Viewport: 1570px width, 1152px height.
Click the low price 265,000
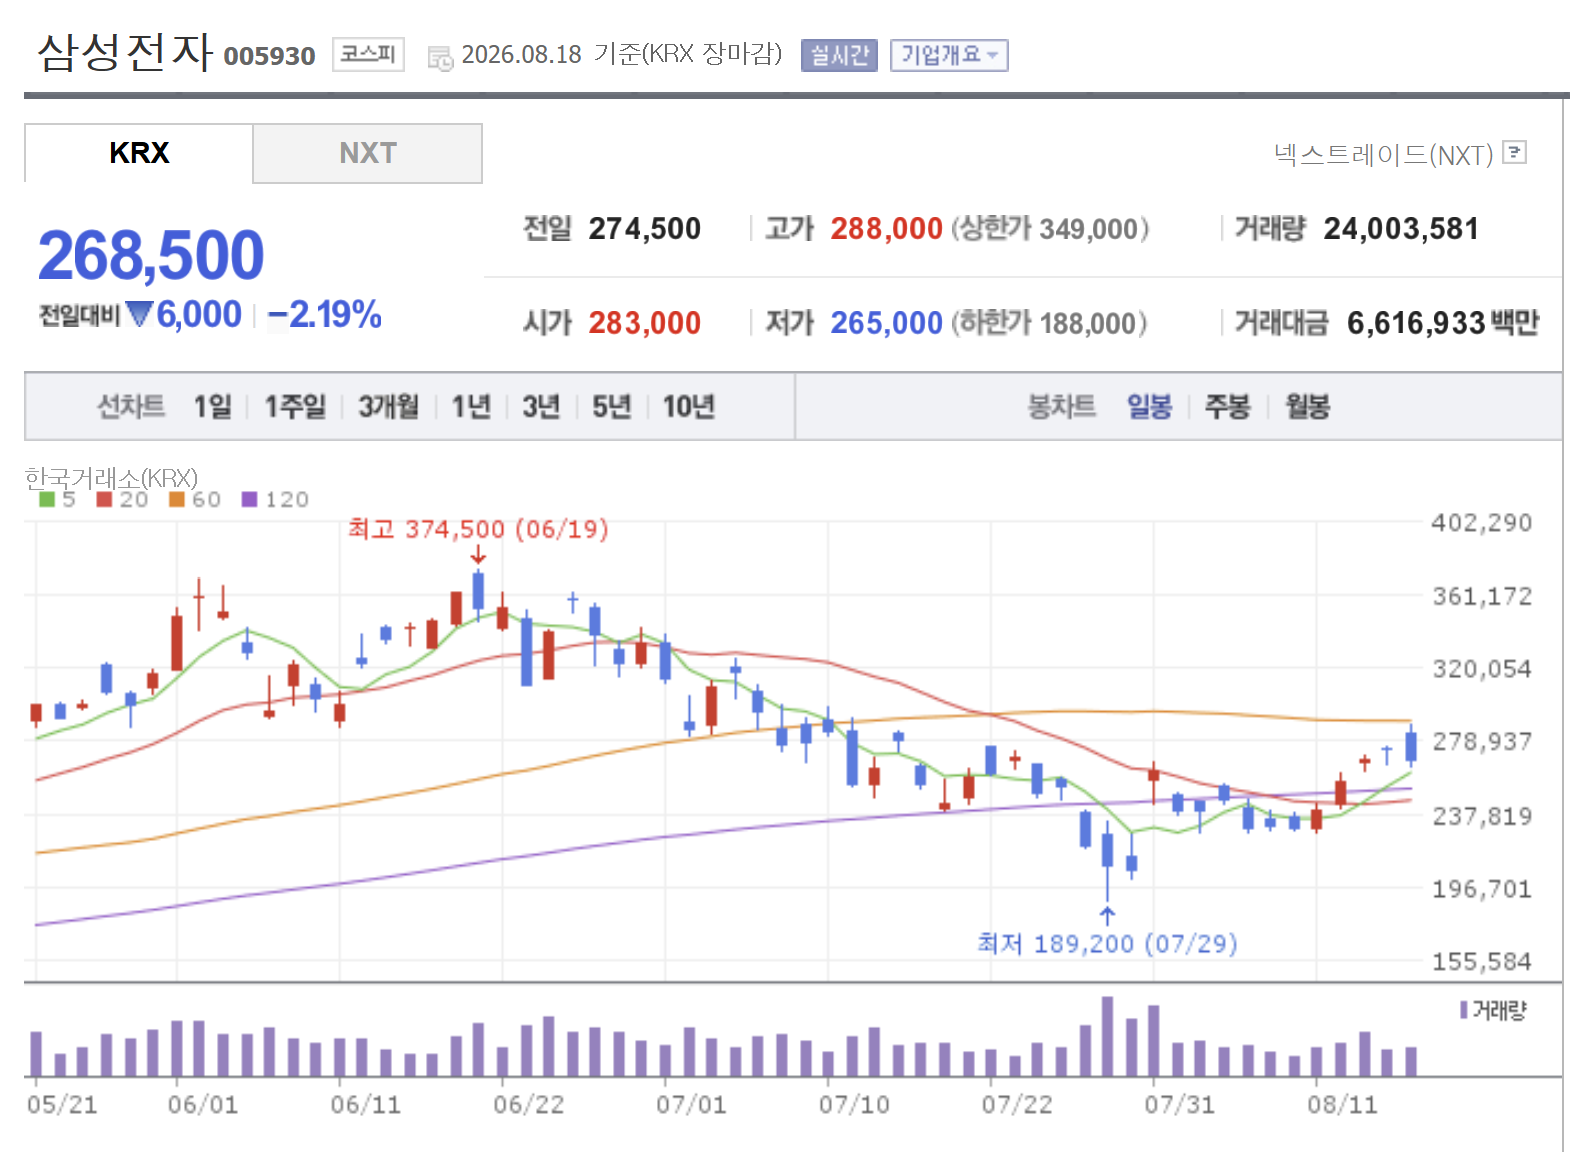886,323
